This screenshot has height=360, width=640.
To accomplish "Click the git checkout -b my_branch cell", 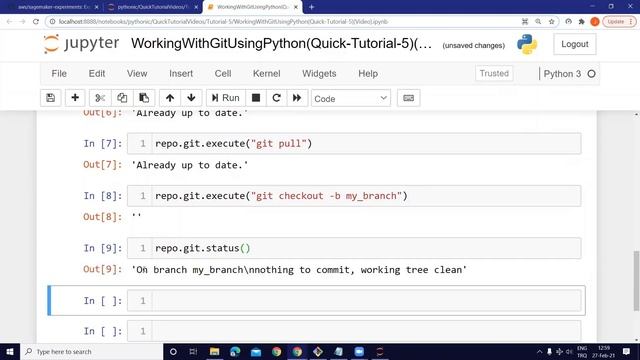I will (x=354, y=196).
